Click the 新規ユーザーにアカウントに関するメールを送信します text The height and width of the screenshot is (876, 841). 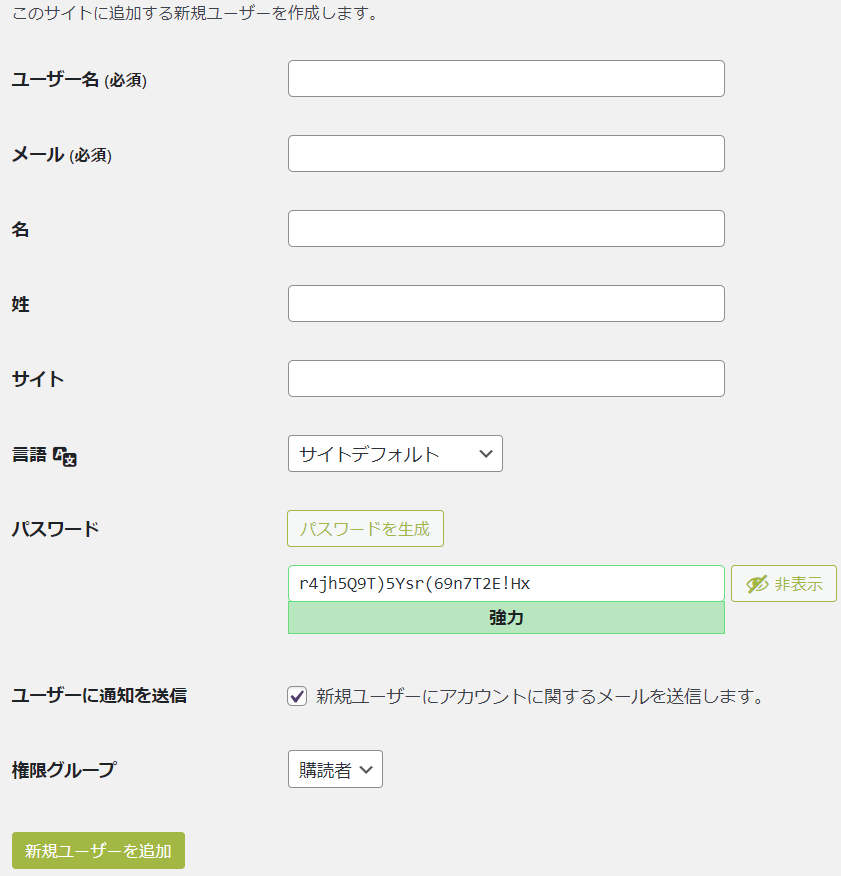(x=540, y=697)
